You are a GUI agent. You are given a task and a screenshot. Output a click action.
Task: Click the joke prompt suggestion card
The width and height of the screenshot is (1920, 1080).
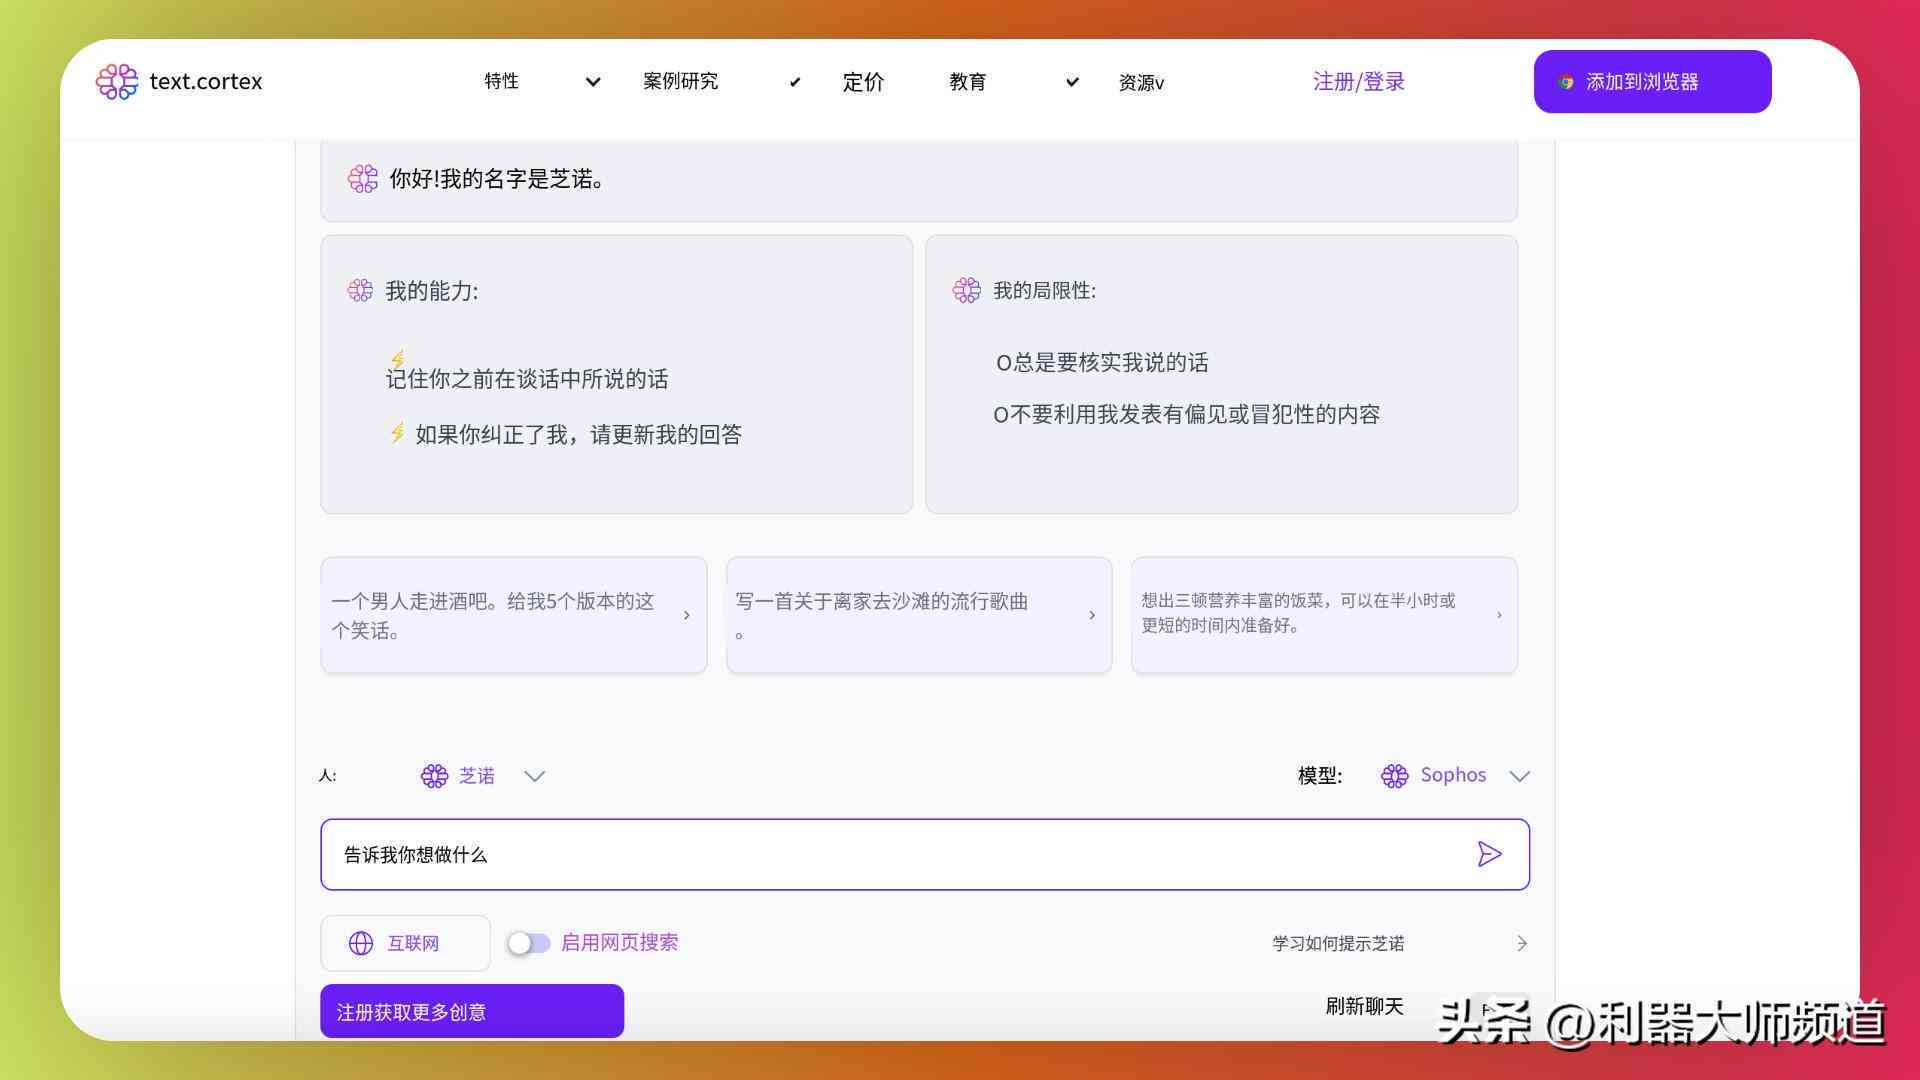(x=513, y=613)
